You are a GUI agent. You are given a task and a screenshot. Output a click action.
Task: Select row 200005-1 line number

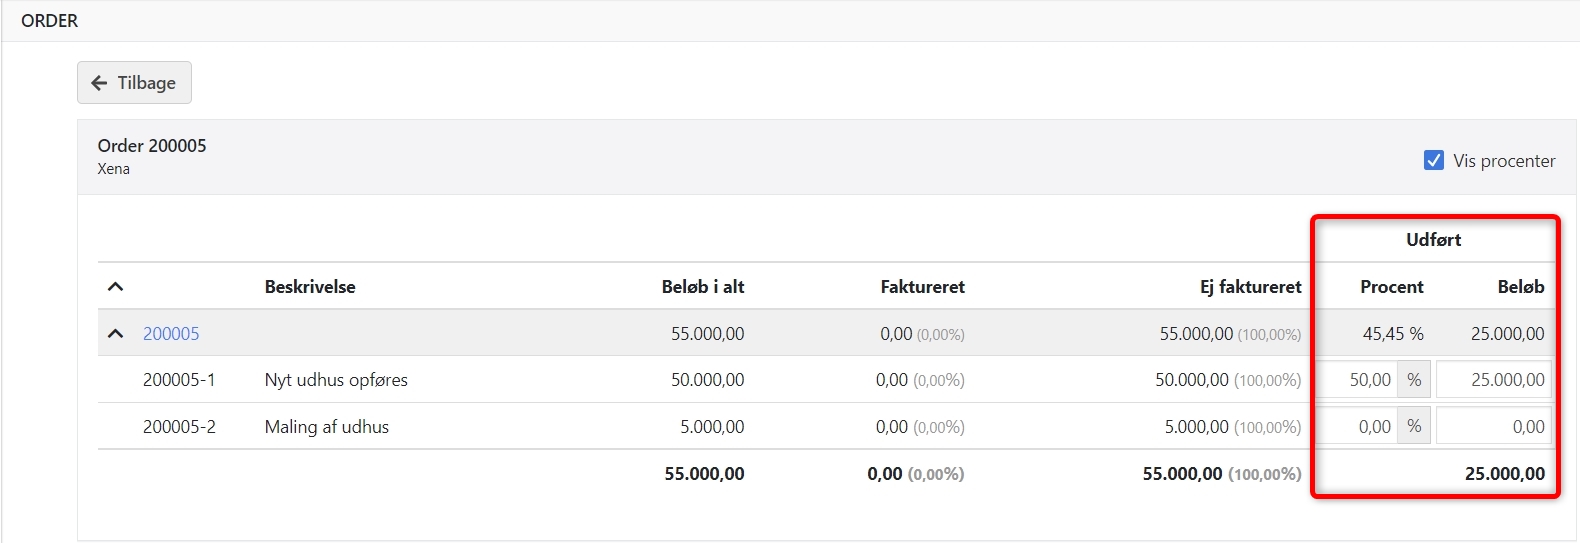(x=179, y=380)
